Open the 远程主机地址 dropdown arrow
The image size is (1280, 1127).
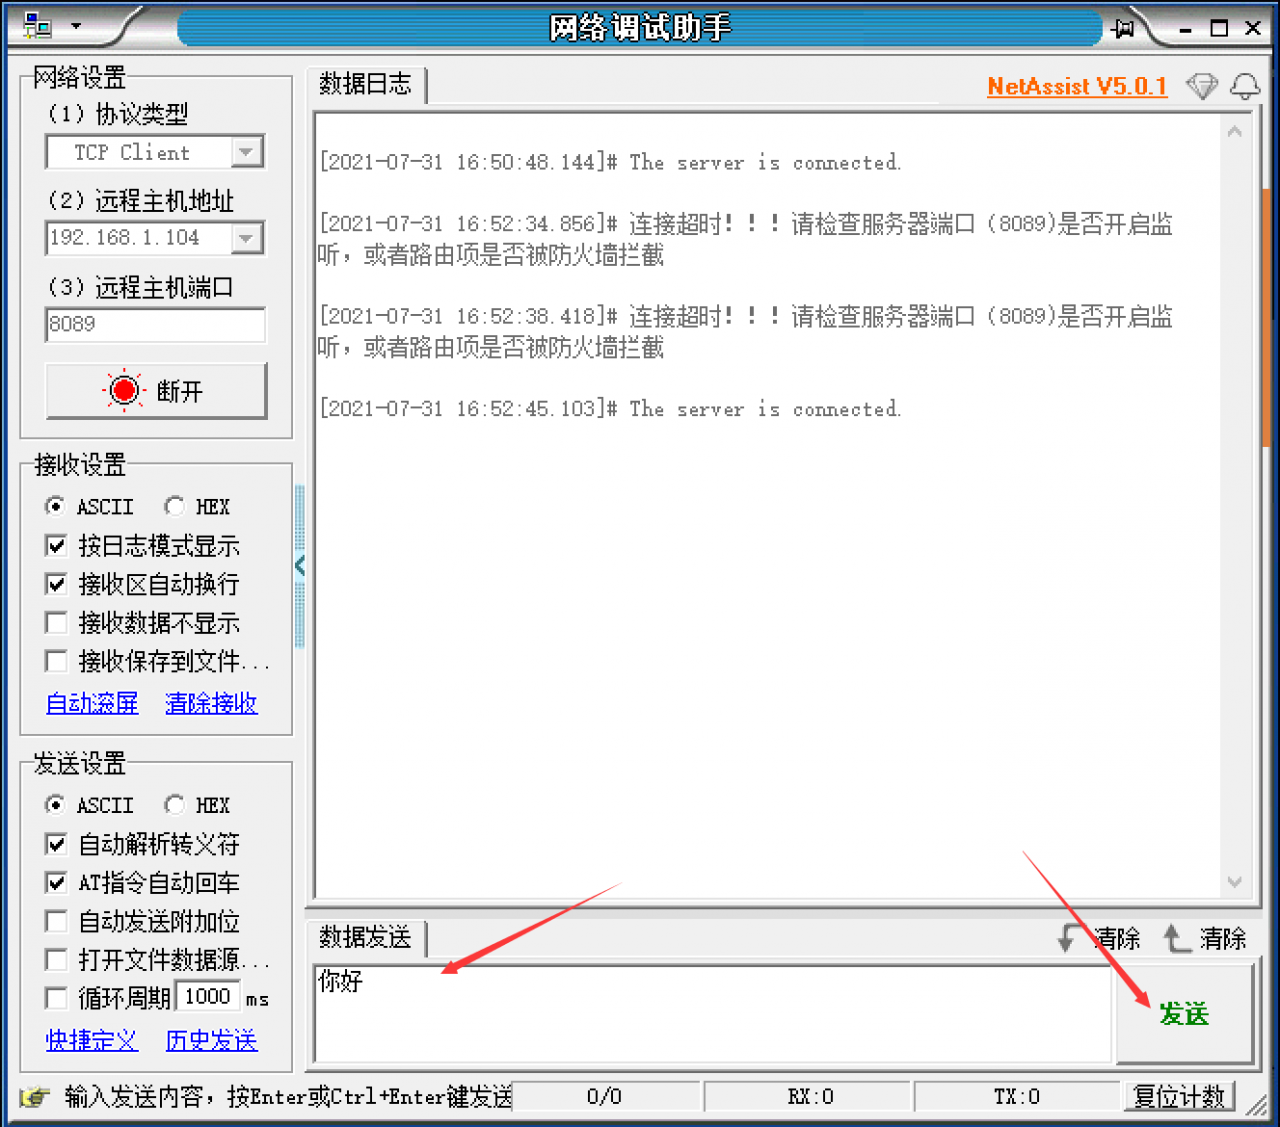point(246,238)
